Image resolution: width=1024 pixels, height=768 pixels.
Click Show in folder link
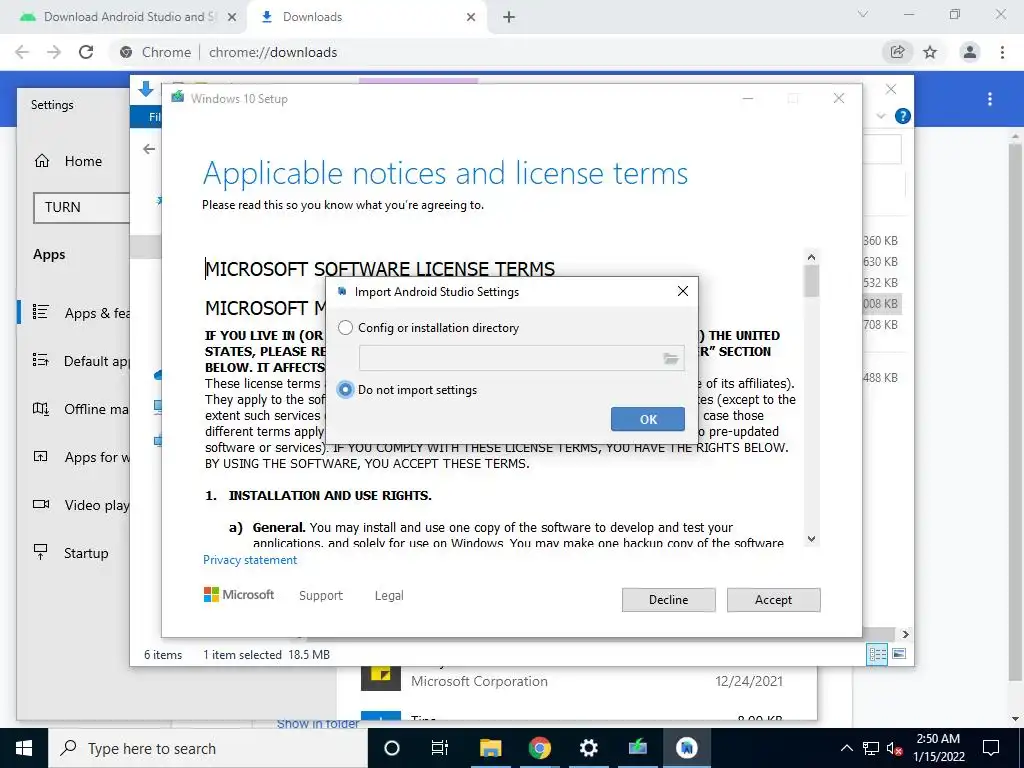317,724
